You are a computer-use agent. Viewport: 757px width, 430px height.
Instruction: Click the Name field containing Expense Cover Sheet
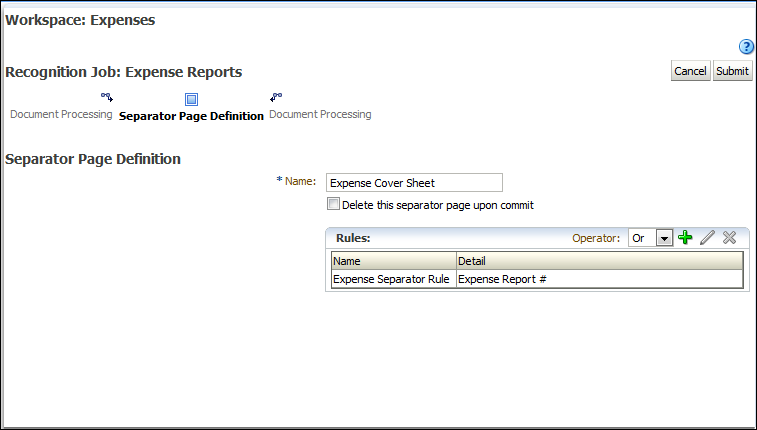414,183
